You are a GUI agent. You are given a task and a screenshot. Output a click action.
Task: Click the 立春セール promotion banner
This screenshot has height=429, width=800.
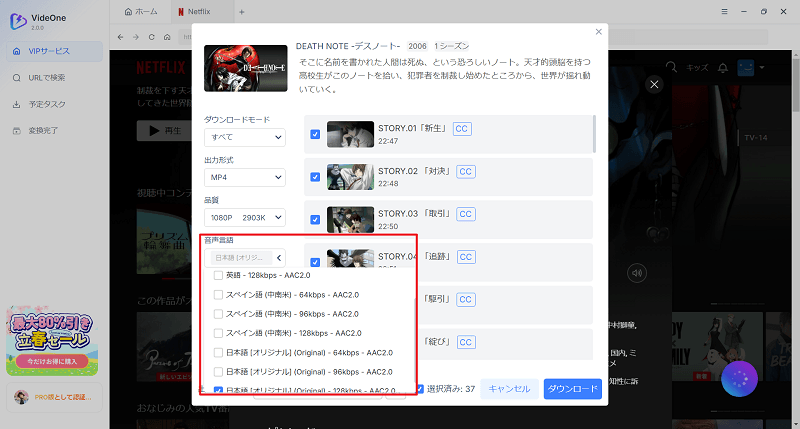tap(52, 340)
